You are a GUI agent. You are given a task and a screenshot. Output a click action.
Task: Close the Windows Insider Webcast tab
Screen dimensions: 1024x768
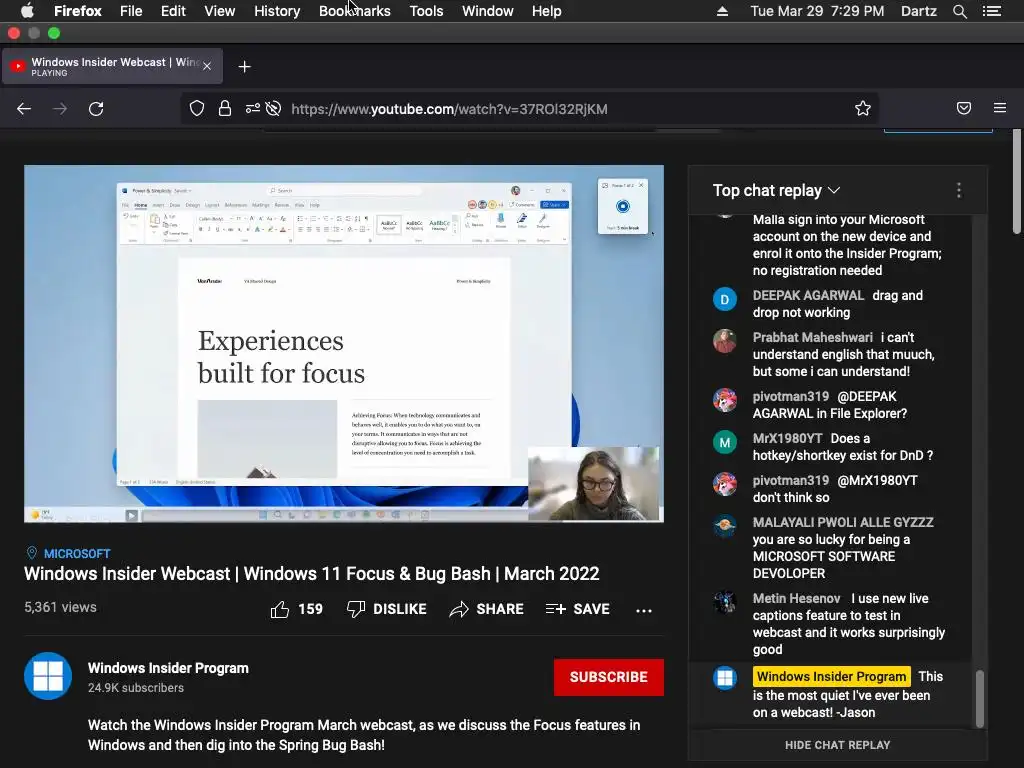(207, 66)
